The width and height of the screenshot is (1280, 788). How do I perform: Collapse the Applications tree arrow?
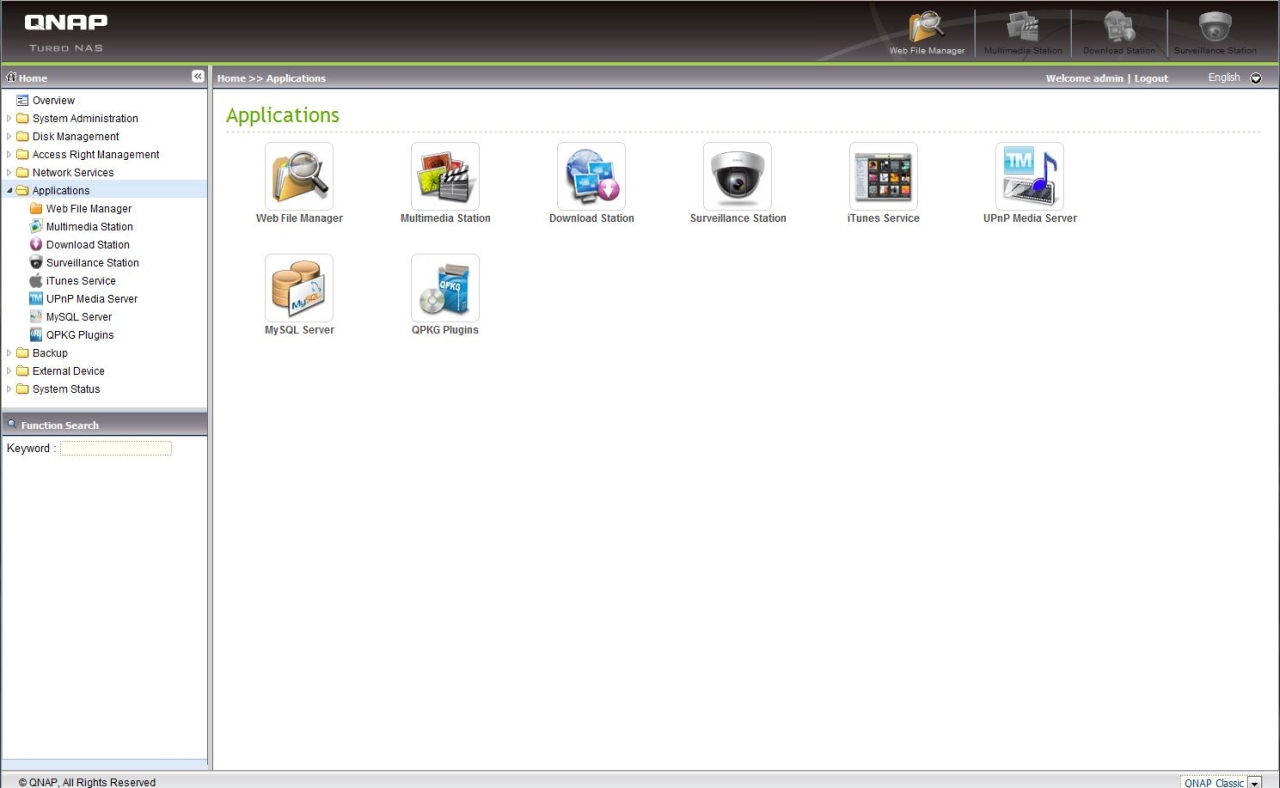[x=9, y=191]
